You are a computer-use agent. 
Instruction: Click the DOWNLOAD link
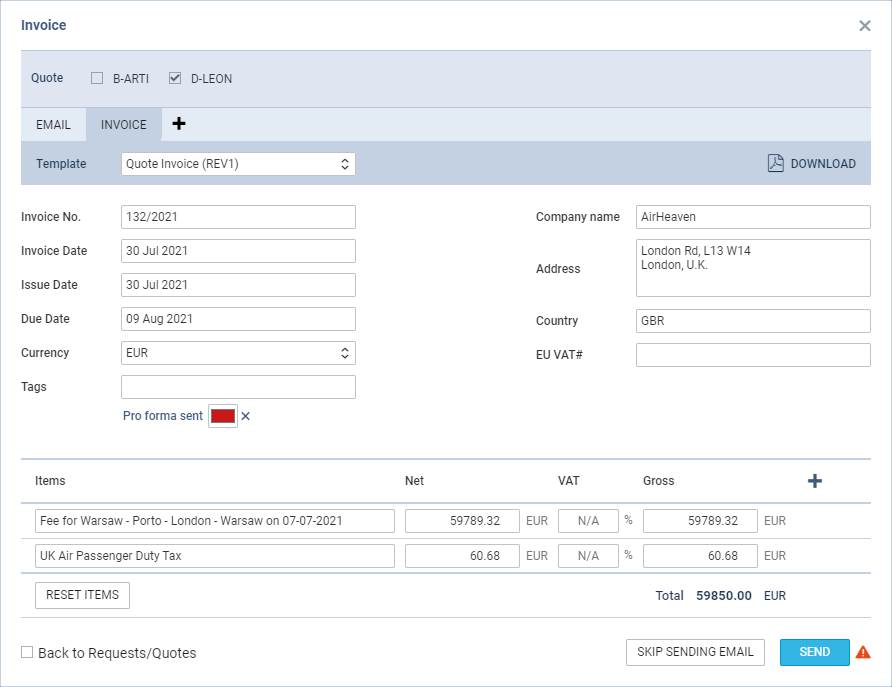coord(823,164)
